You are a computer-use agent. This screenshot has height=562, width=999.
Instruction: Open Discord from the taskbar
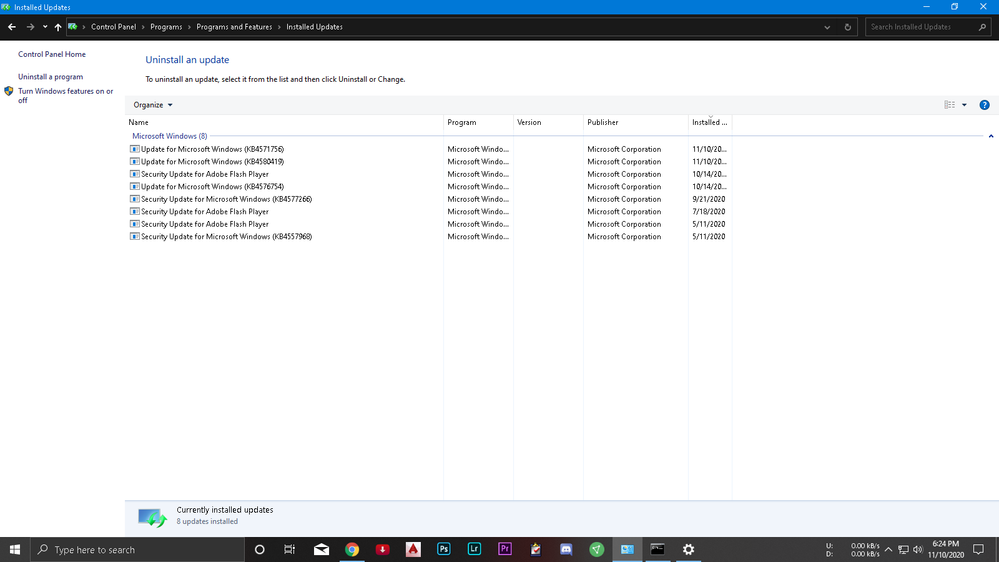coord(566,549)
